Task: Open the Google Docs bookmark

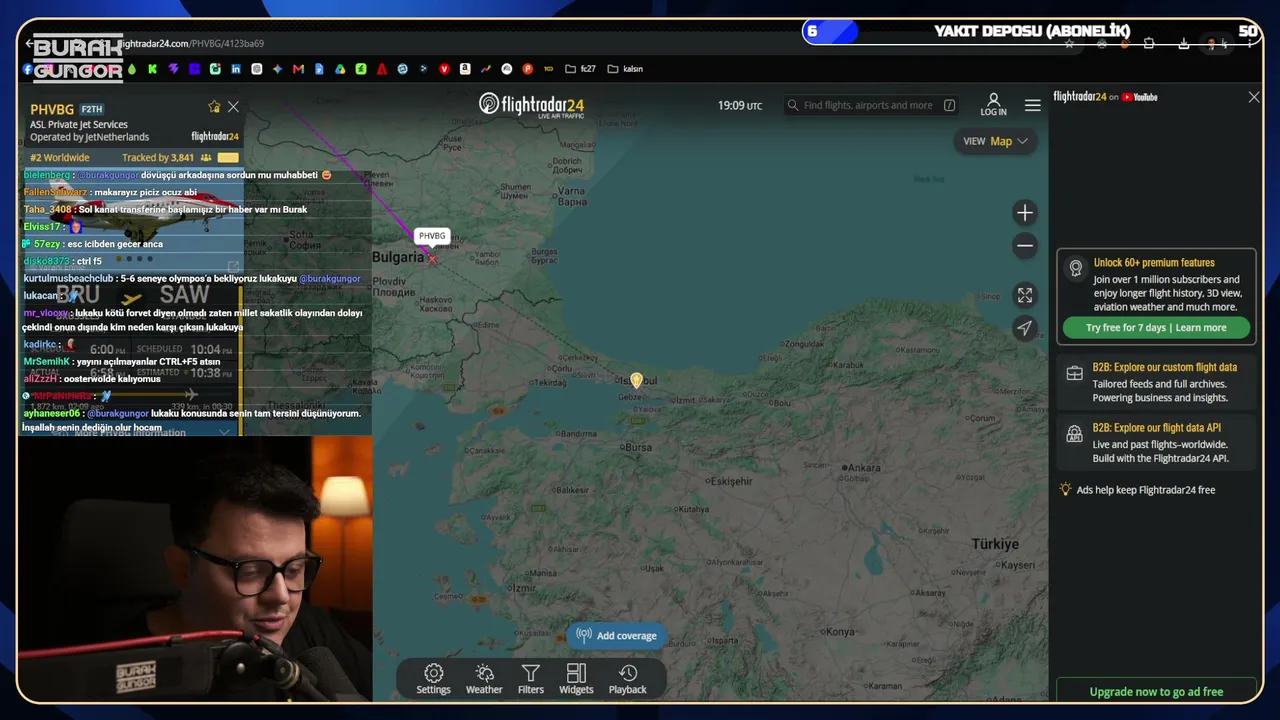Action: [x=319, y=69]
